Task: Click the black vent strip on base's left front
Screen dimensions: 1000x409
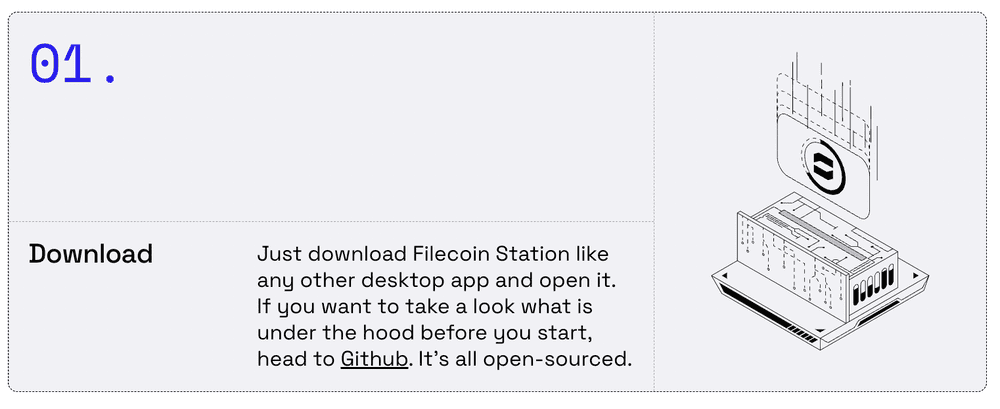Action: (756, 307)
